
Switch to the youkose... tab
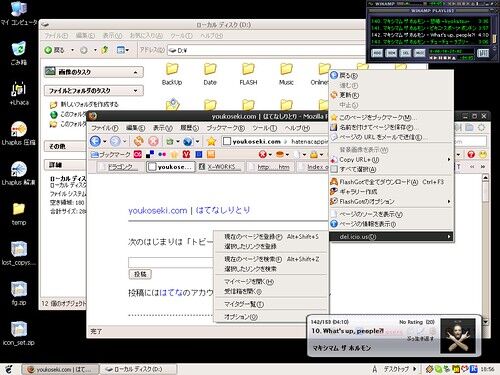(170, 167)
